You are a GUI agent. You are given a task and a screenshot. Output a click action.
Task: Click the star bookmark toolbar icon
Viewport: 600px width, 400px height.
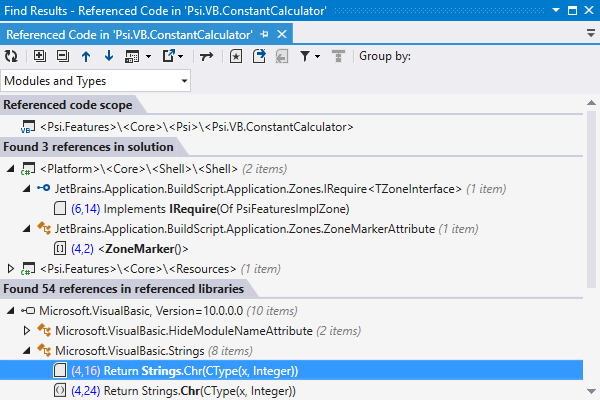235,57
